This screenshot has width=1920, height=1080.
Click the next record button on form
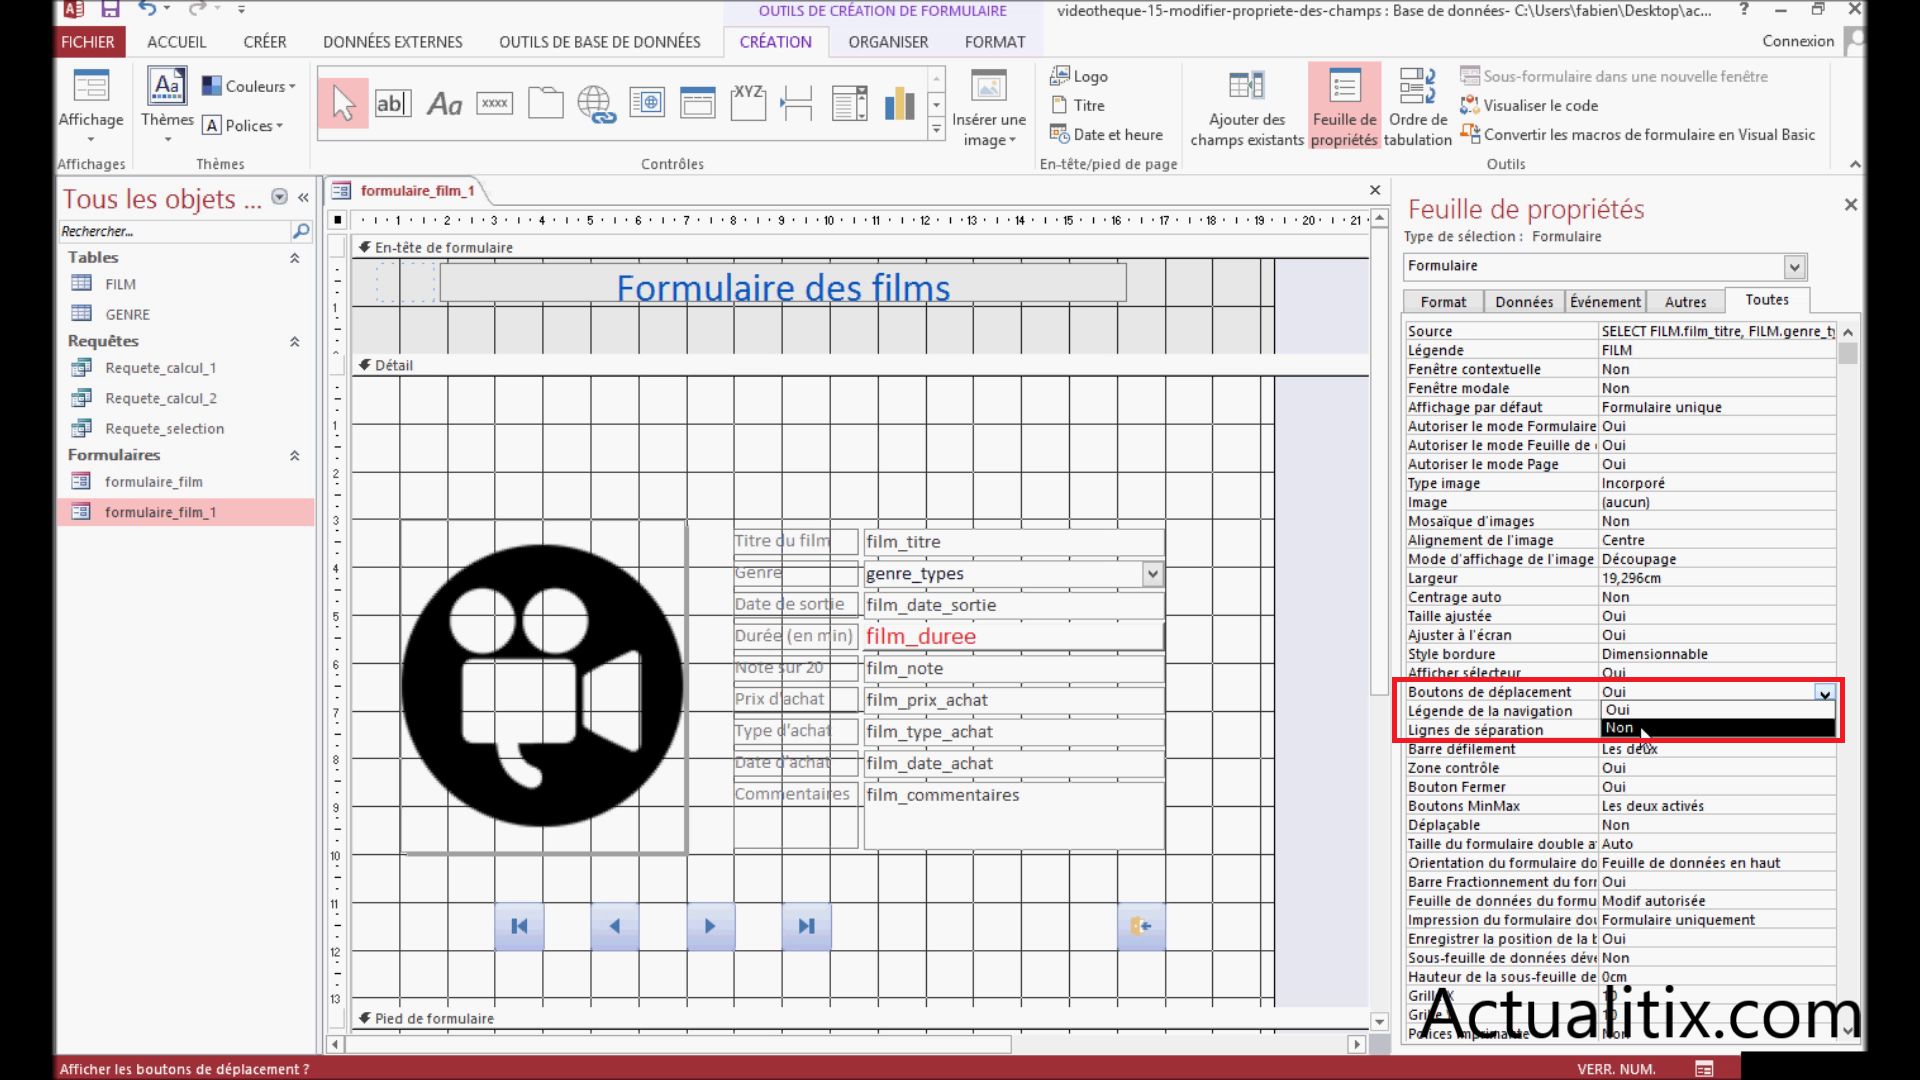pos(710,926)
